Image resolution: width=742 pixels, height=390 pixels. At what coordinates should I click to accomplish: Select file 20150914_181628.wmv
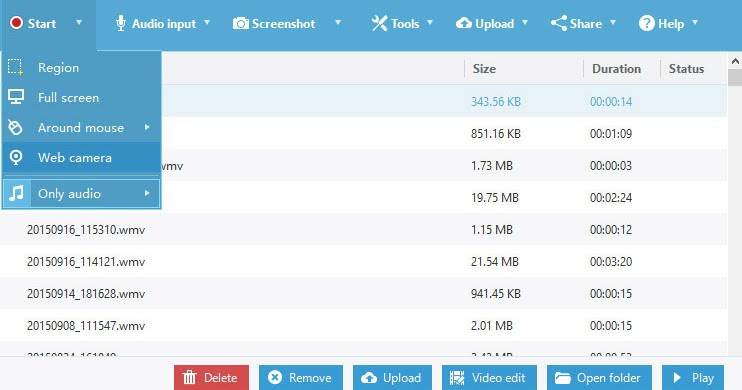click(x=86, y=293)
